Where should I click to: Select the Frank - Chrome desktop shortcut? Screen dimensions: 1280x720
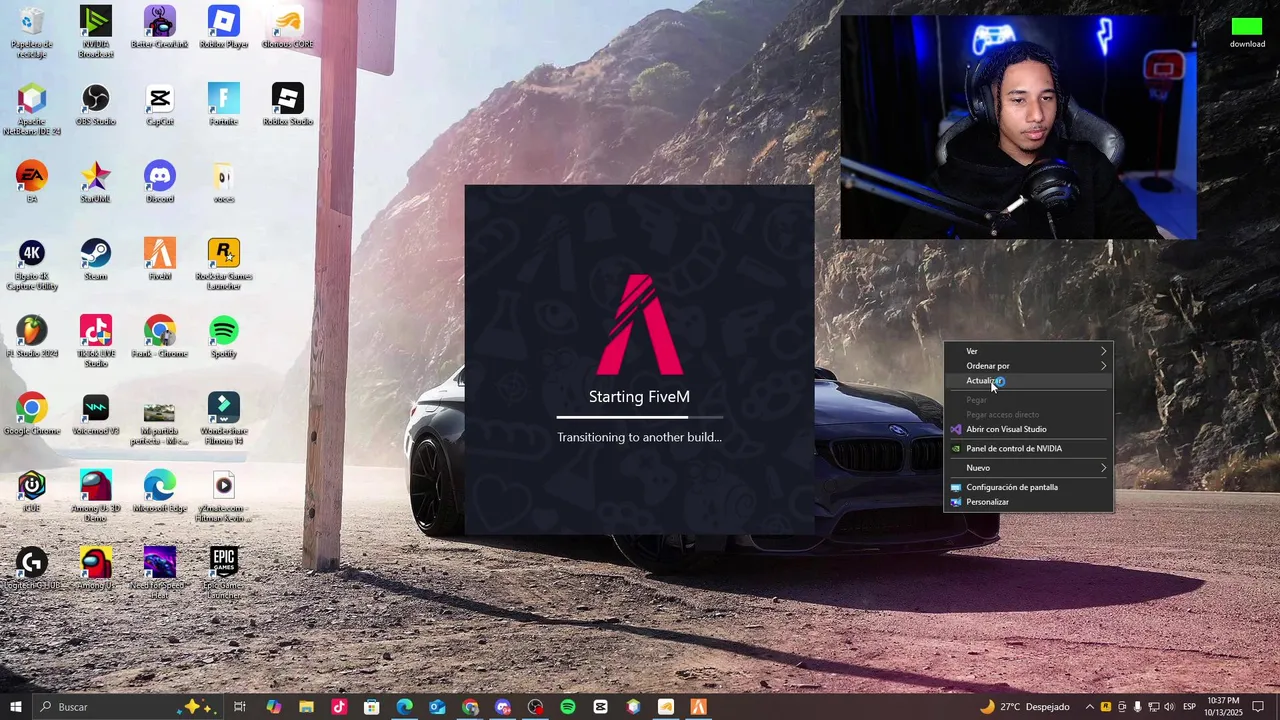[x=160, y=337]
